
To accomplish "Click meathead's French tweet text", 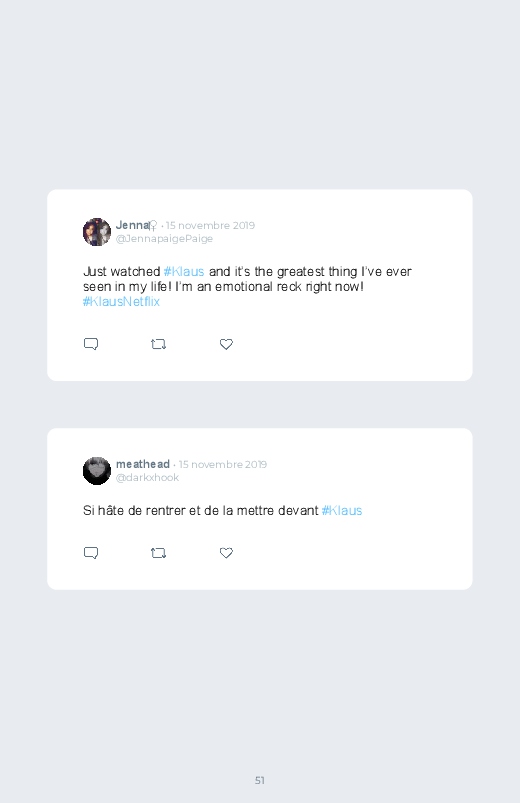I will point(222,511).
